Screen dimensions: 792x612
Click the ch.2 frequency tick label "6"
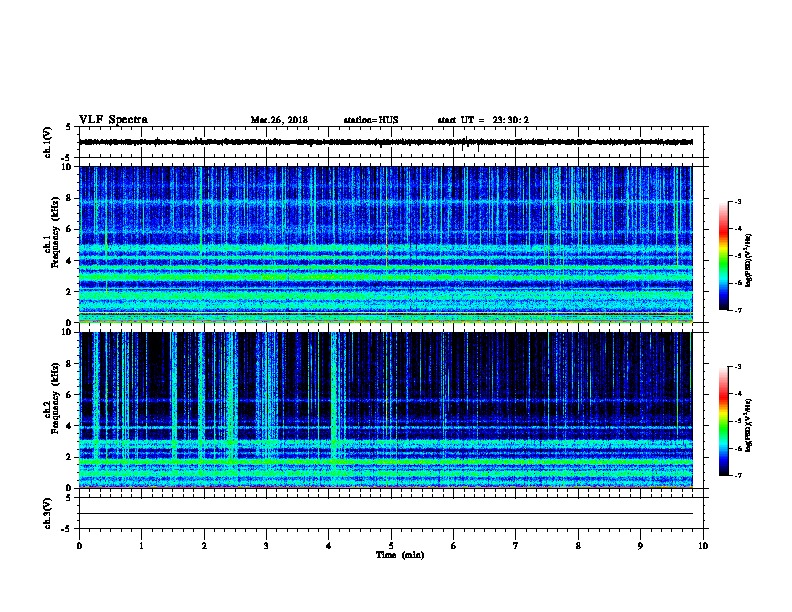point(69,395)
